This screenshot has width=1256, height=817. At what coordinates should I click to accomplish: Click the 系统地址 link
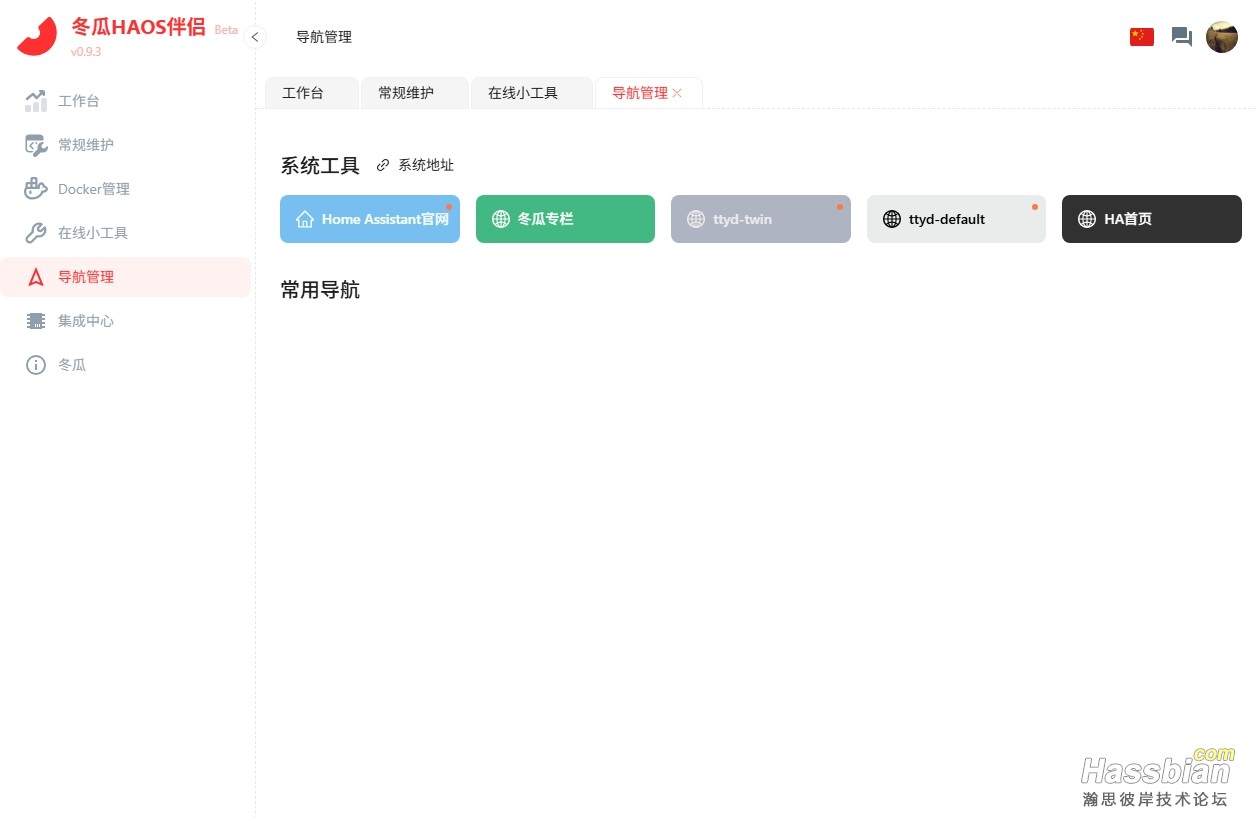pyautogui.click(x=426, y=165)
